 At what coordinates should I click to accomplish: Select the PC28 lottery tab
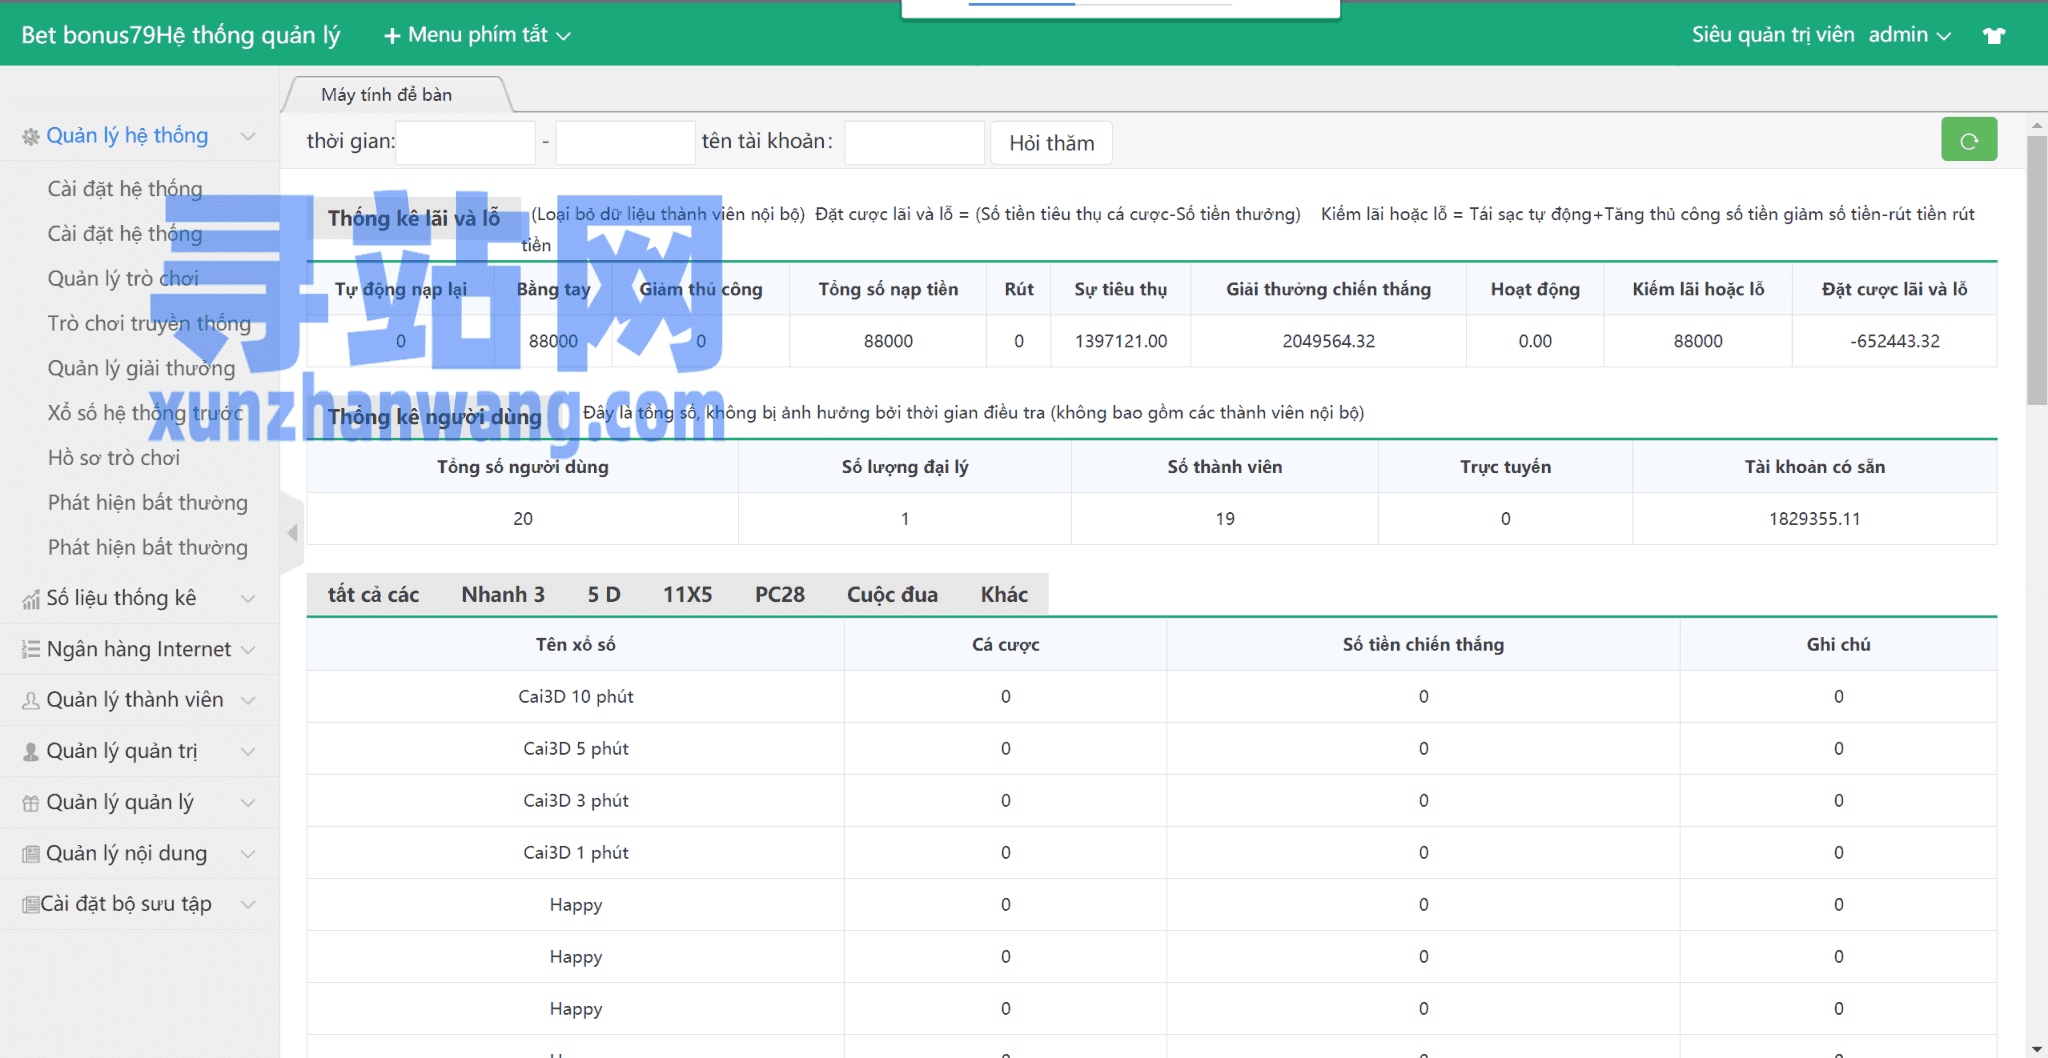tap(779, 595)
